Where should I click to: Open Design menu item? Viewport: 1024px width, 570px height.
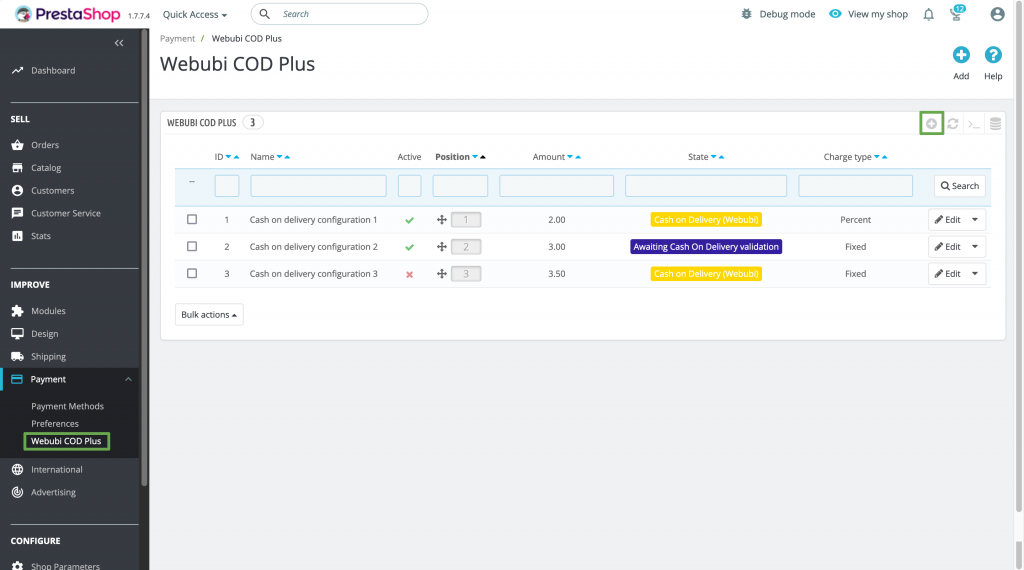click(x=44, y=334)
